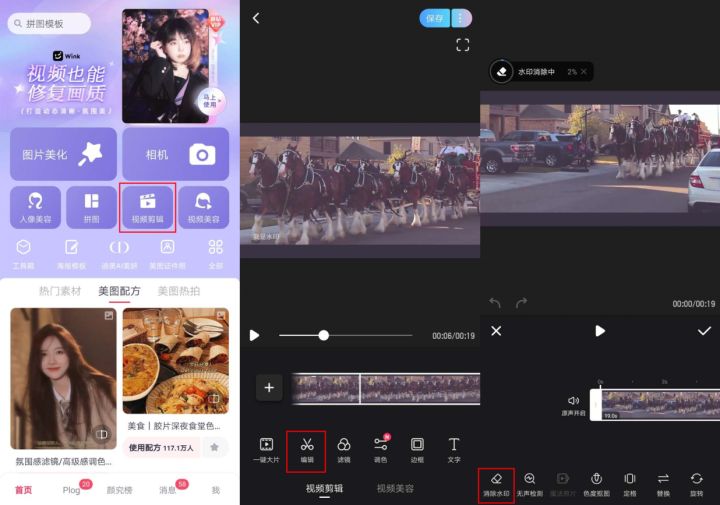Click the 00:00/00:19 time readout
The height and width of the screenshot is (505, 720).
[694, 304]
